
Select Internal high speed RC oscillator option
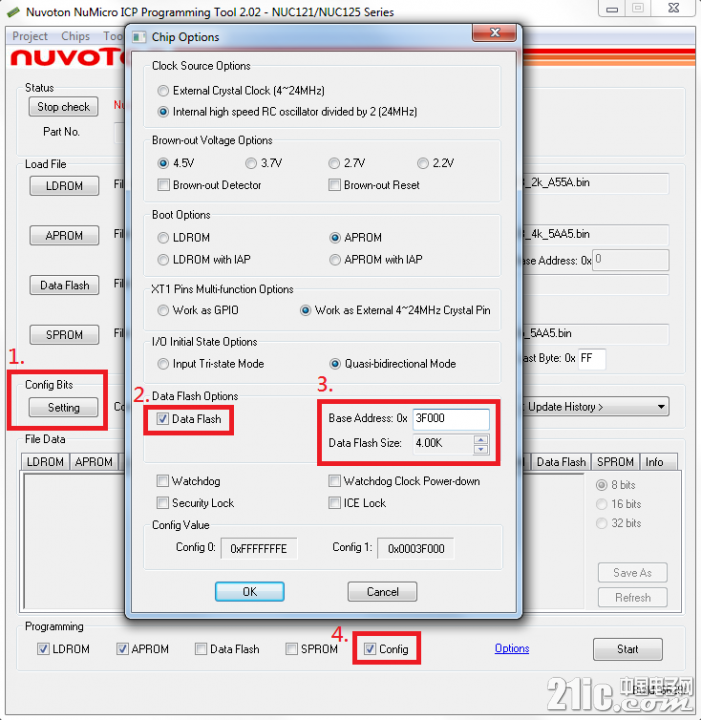pos(163,112)
